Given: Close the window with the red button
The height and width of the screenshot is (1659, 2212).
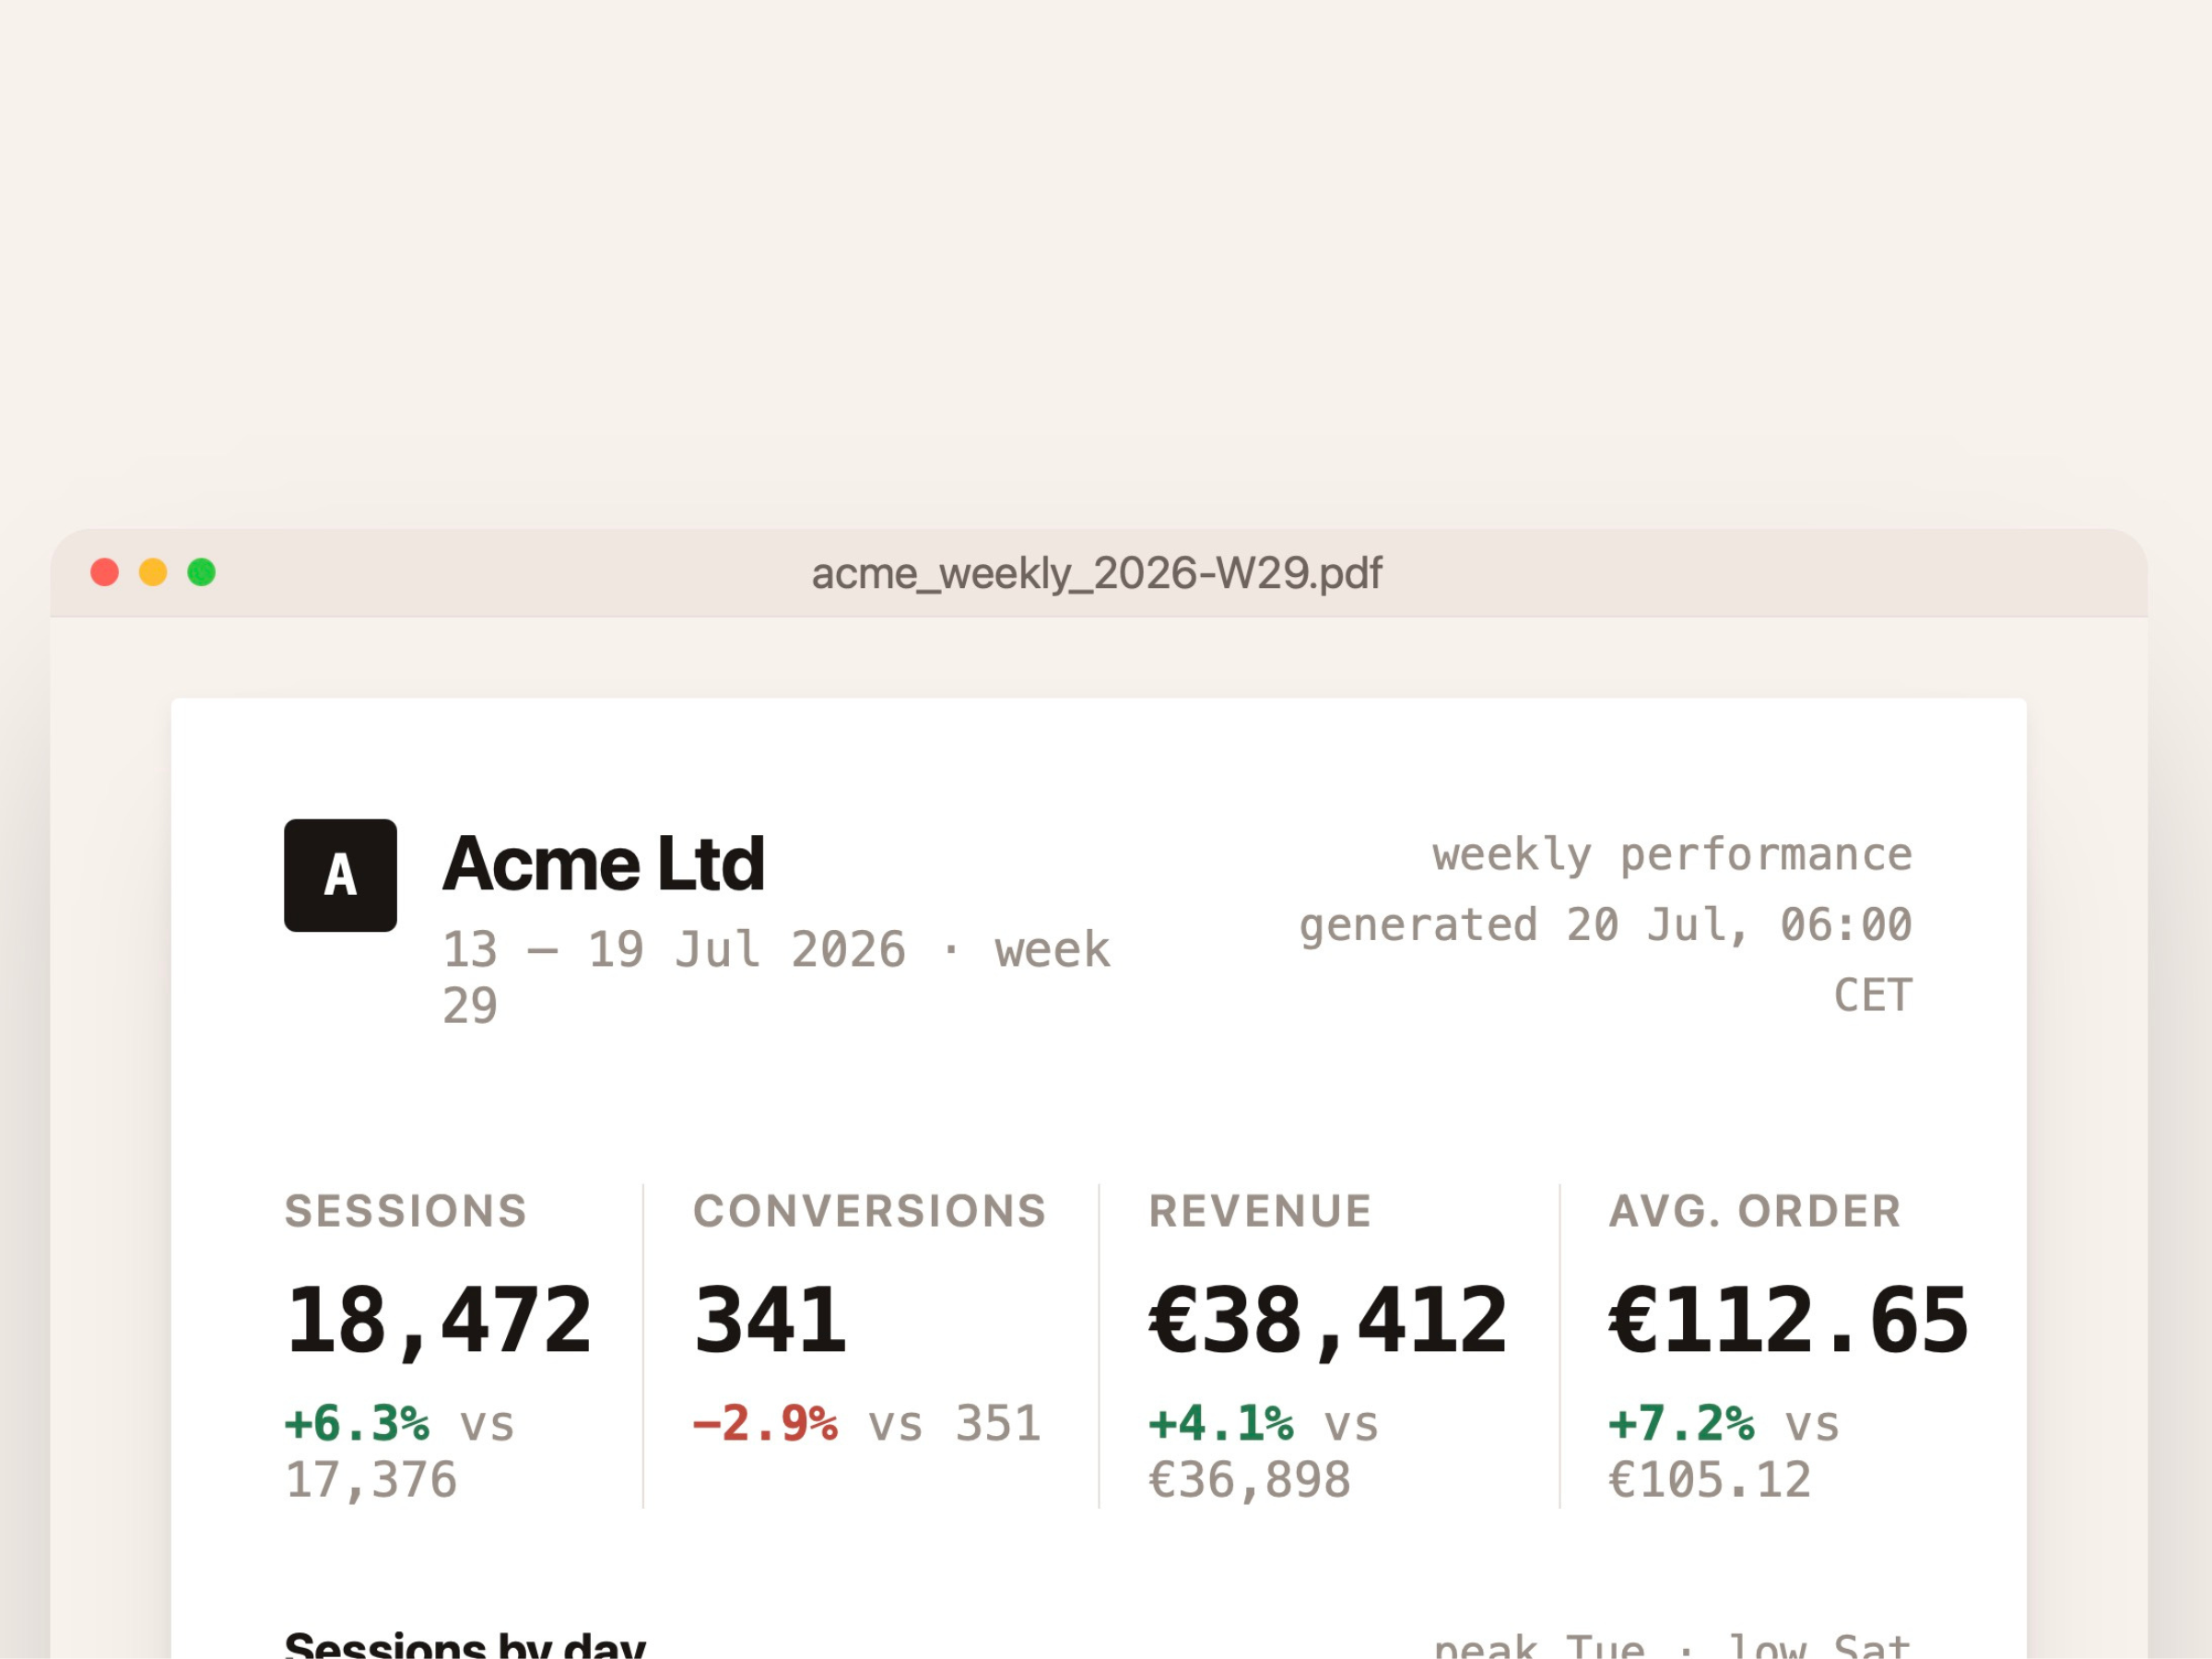Looking at the screenshot, I should pos(105,572).
